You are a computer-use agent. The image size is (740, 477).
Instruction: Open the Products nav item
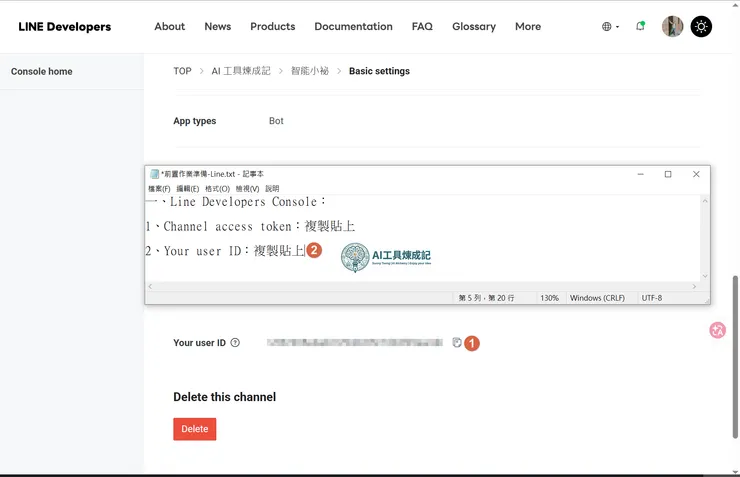(x=273, y=26)
